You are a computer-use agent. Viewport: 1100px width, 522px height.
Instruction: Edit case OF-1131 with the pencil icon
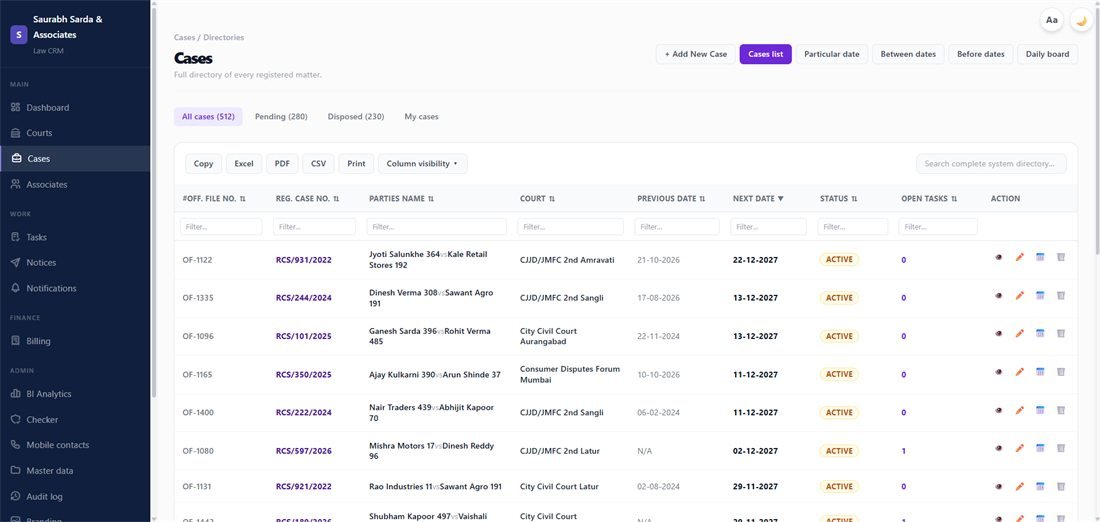pos(1019,486)
